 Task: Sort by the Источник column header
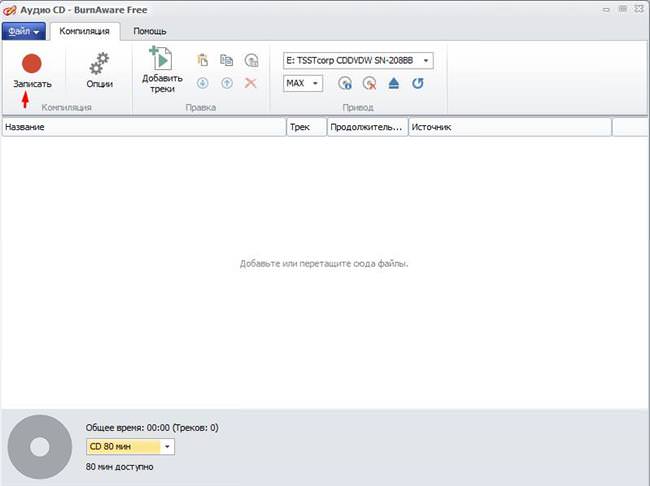point(510,127)
